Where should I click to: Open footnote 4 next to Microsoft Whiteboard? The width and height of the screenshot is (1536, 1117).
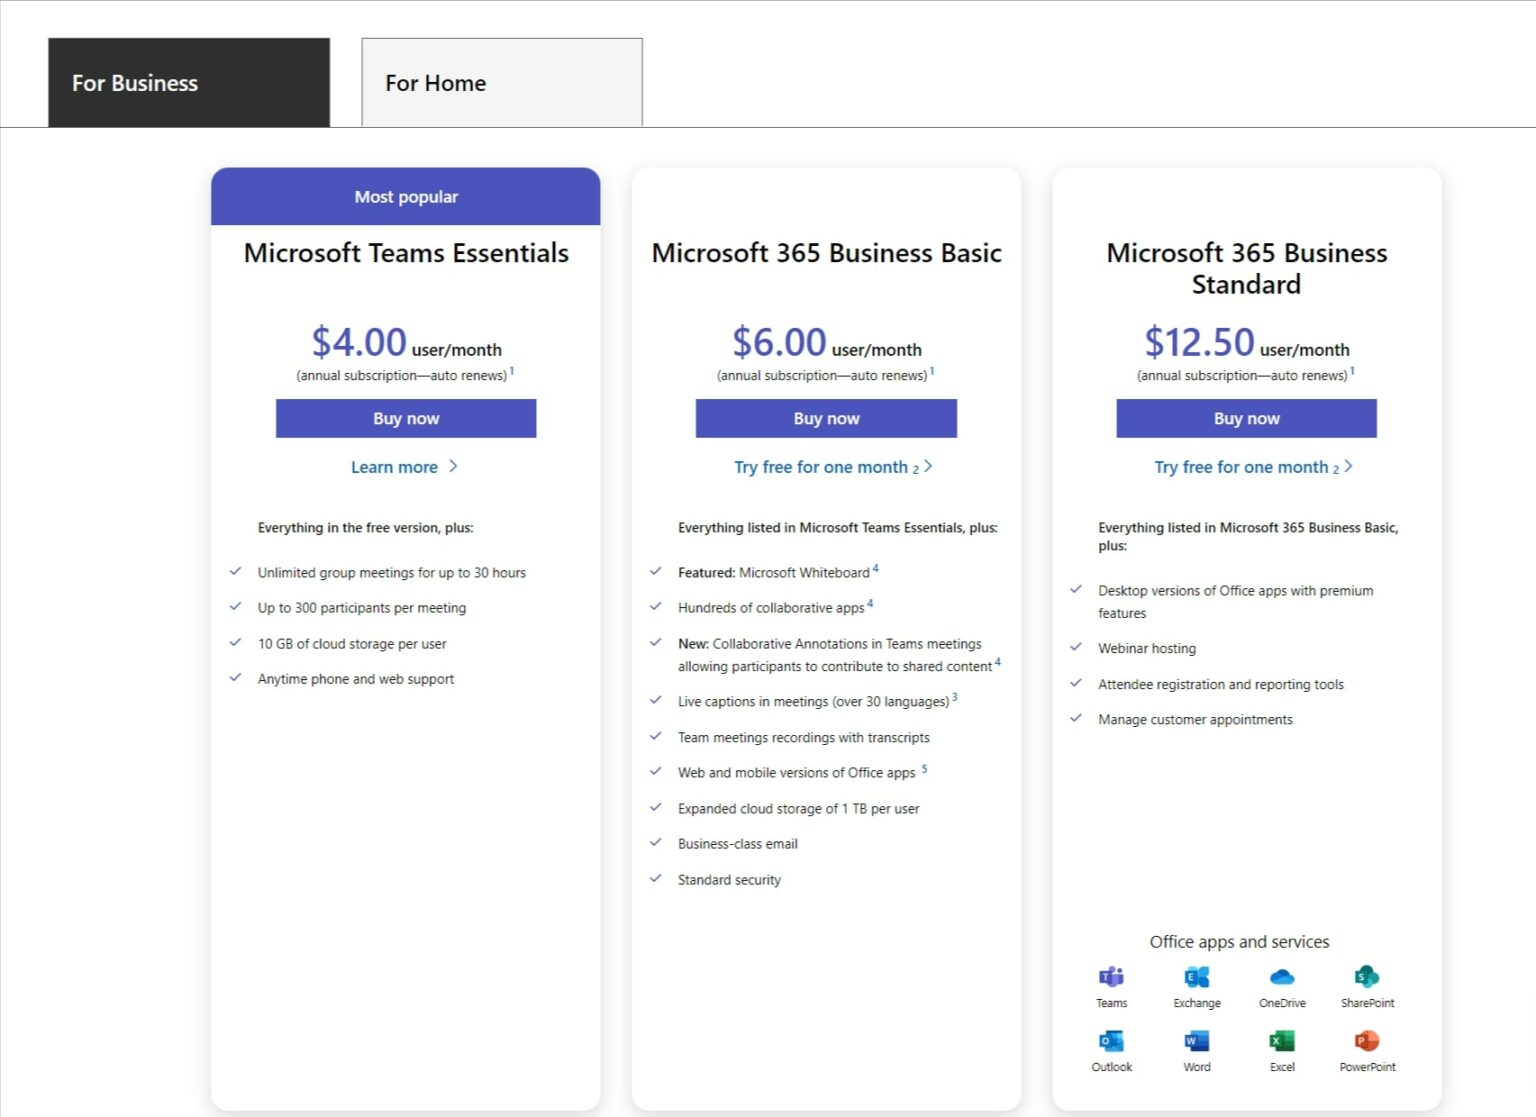pyautogui.click(x=876, y=568)
